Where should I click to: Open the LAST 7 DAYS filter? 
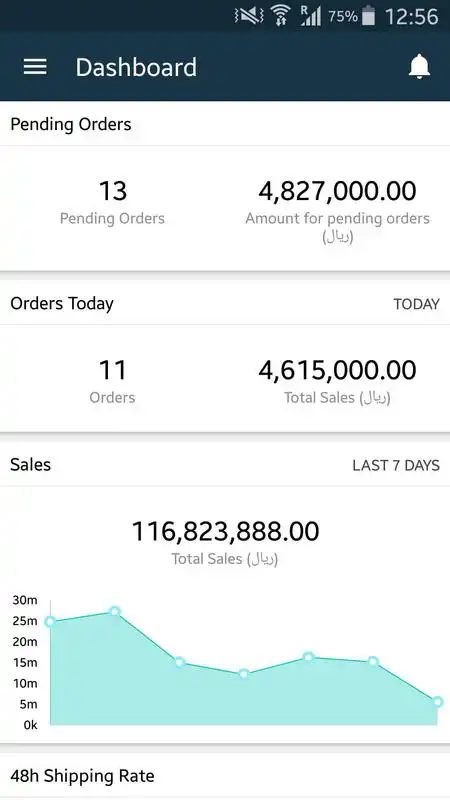[x=396, y=465]
